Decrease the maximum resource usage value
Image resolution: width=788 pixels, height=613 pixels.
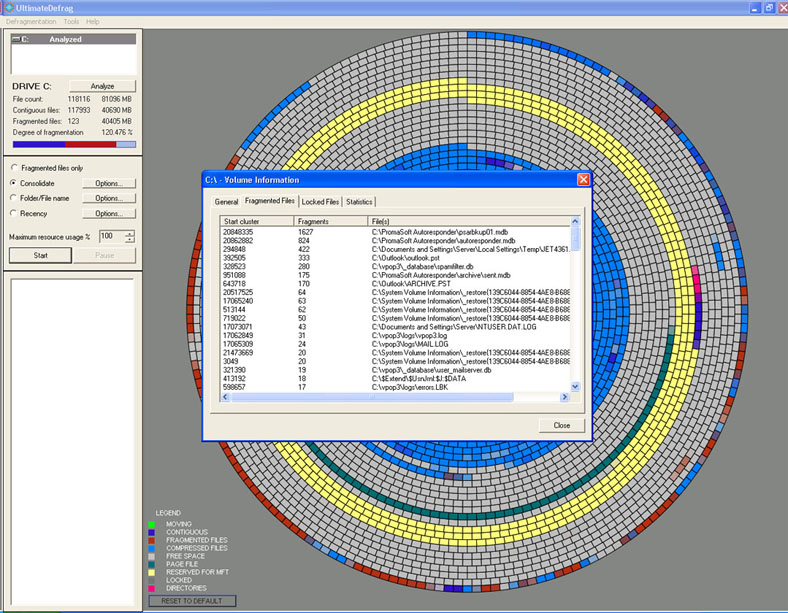pyautogui.click(x=130, y=240)
